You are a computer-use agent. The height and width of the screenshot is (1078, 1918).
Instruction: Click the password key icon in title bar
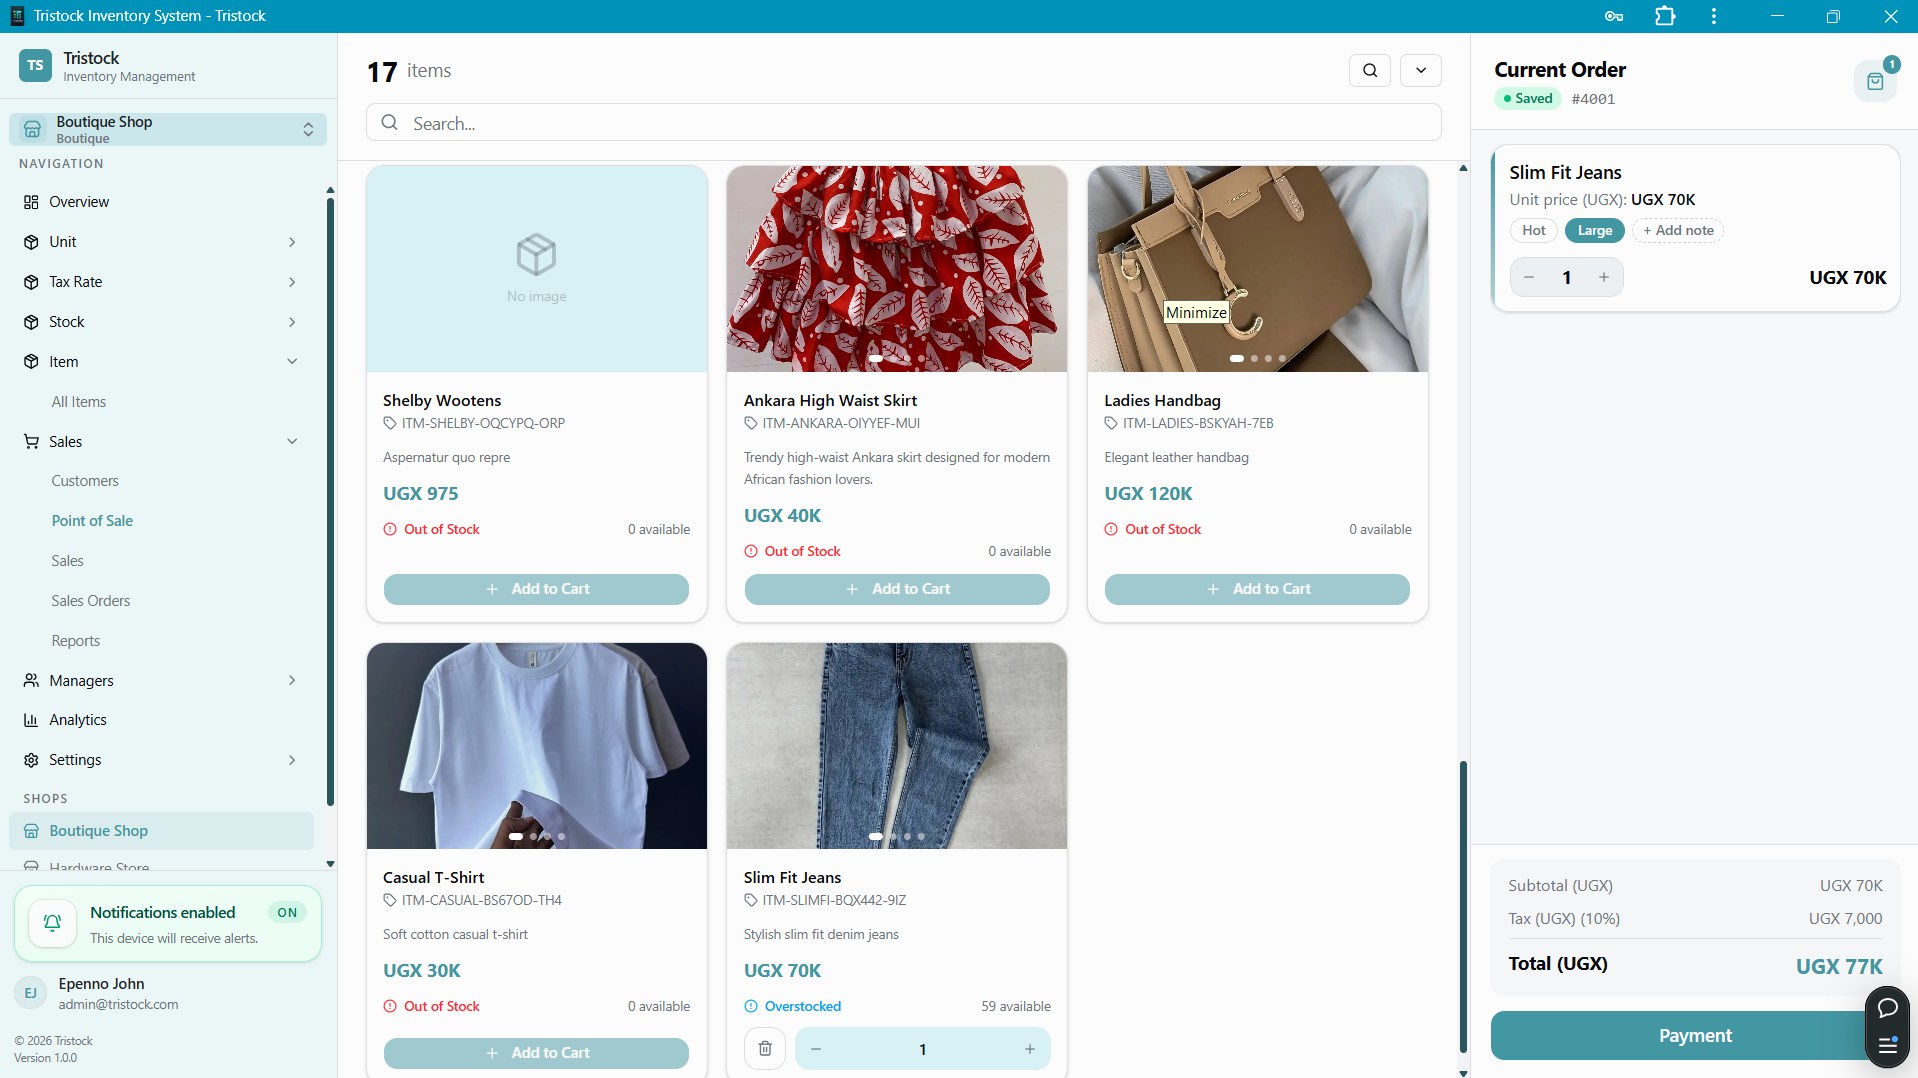pos(1613,16)
